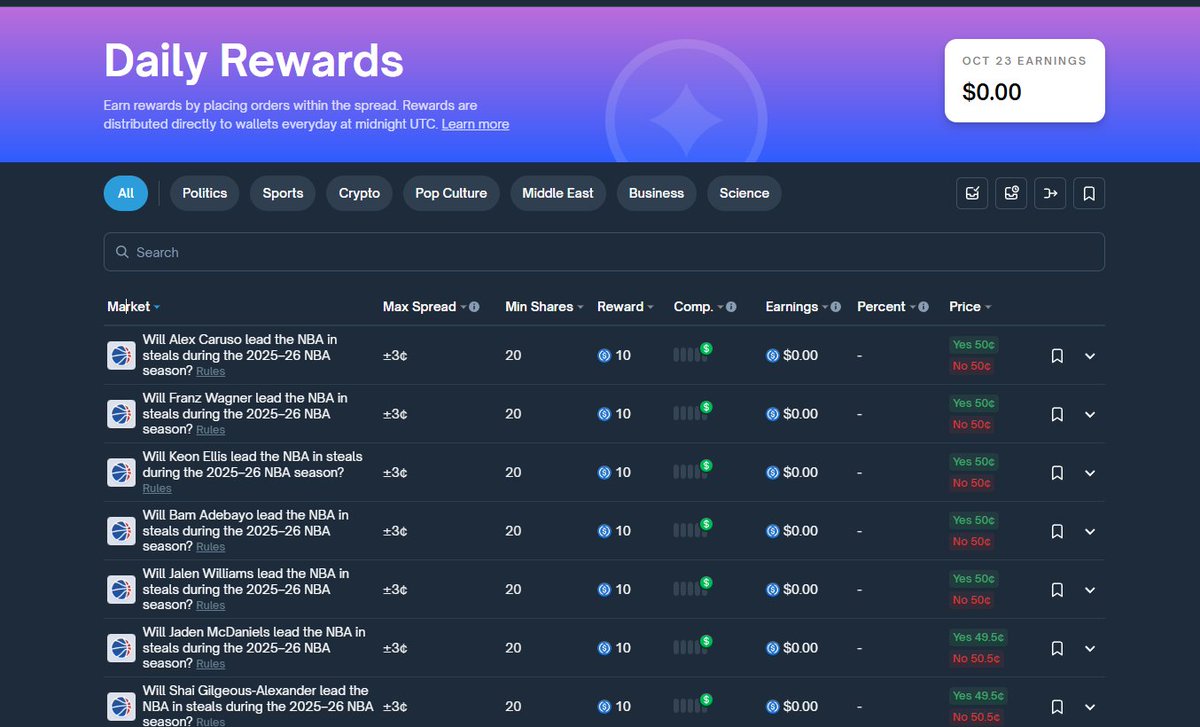This screenshot has width=1200, height=727.
Task: Expand the Alex Caruso market row
Action: (1090, 355)
